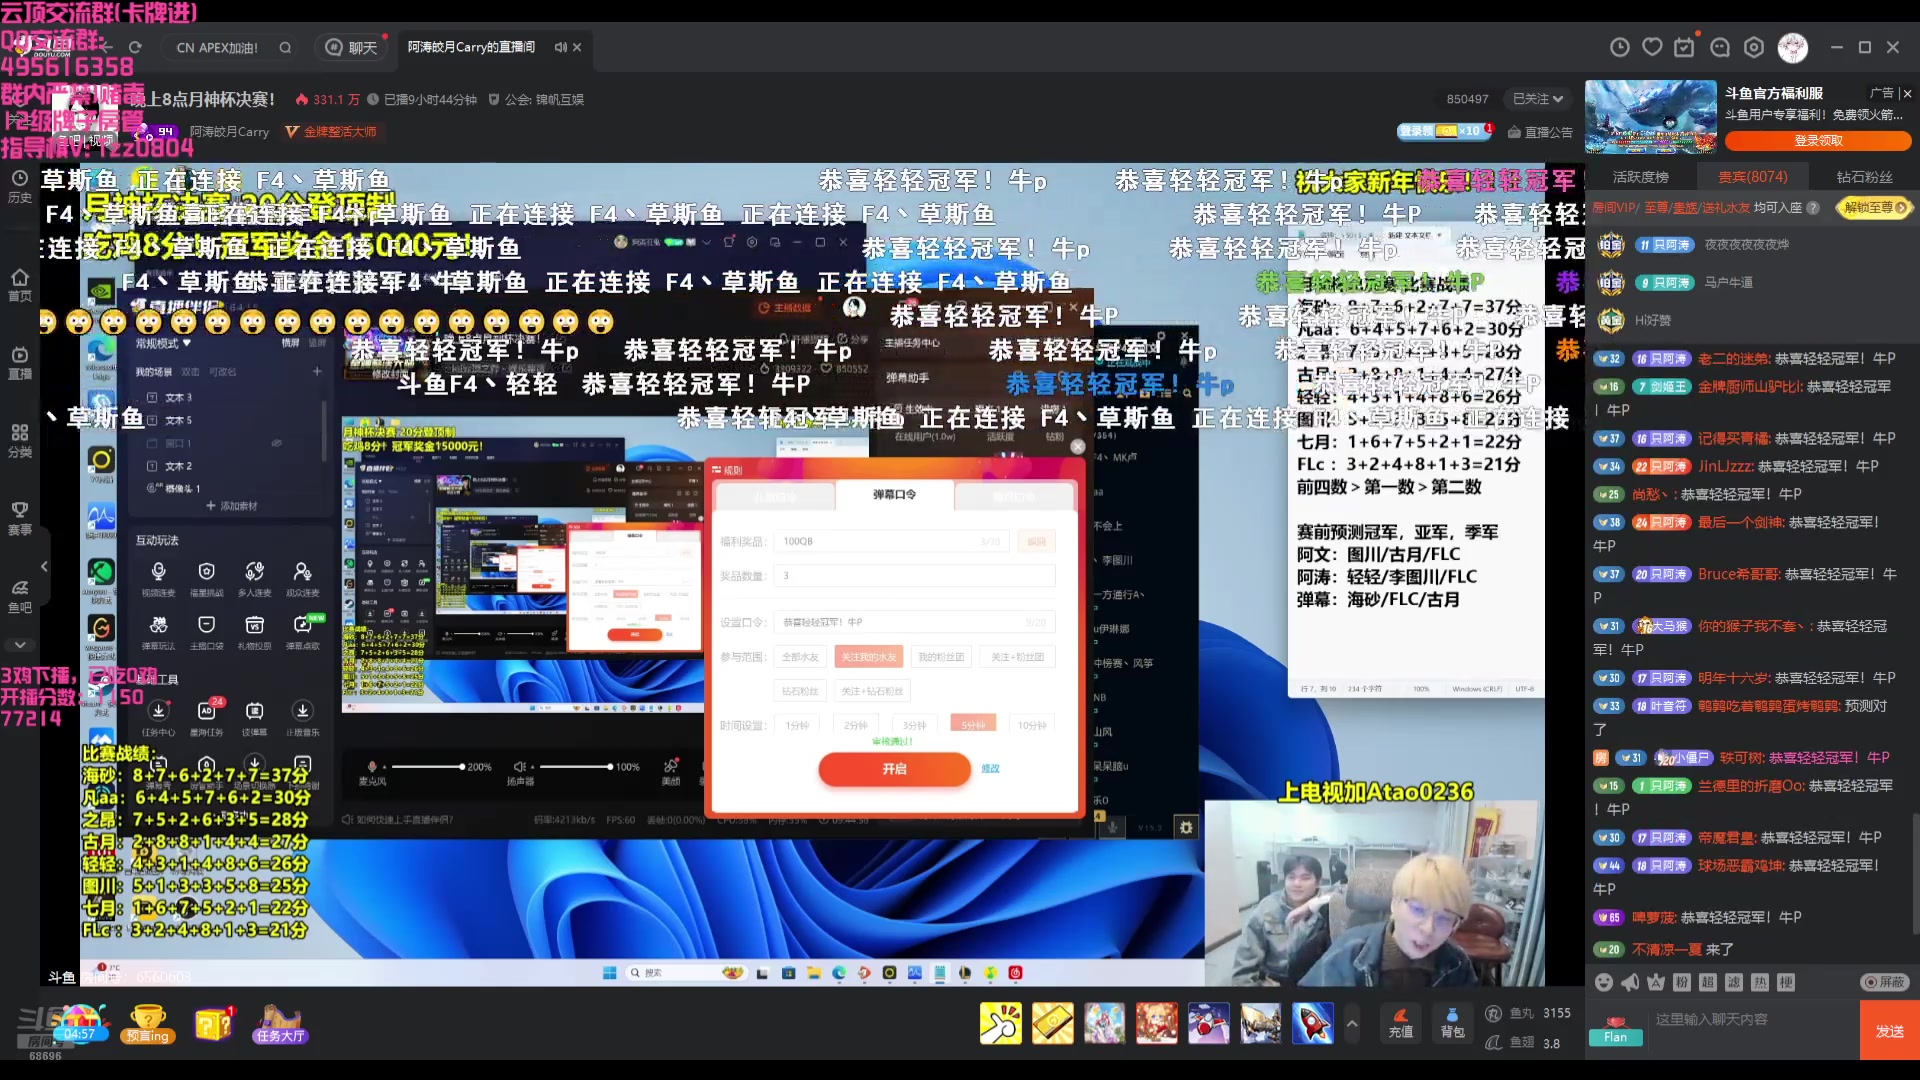Open 任务大厅 task hall icon

(280, 1024)
